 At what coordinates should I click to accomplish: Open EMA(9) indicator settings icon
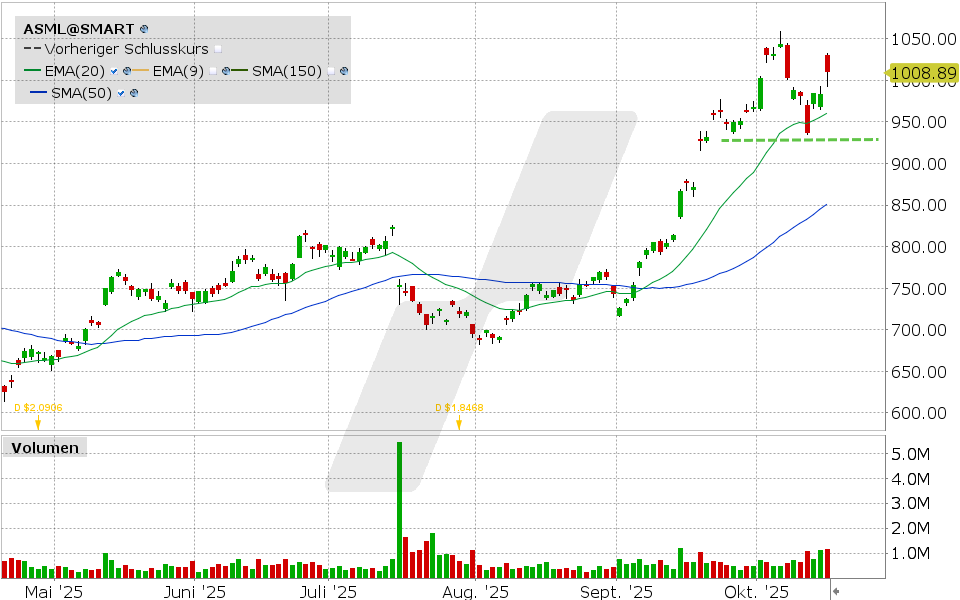pyautogui.click(x=226, y=71)
